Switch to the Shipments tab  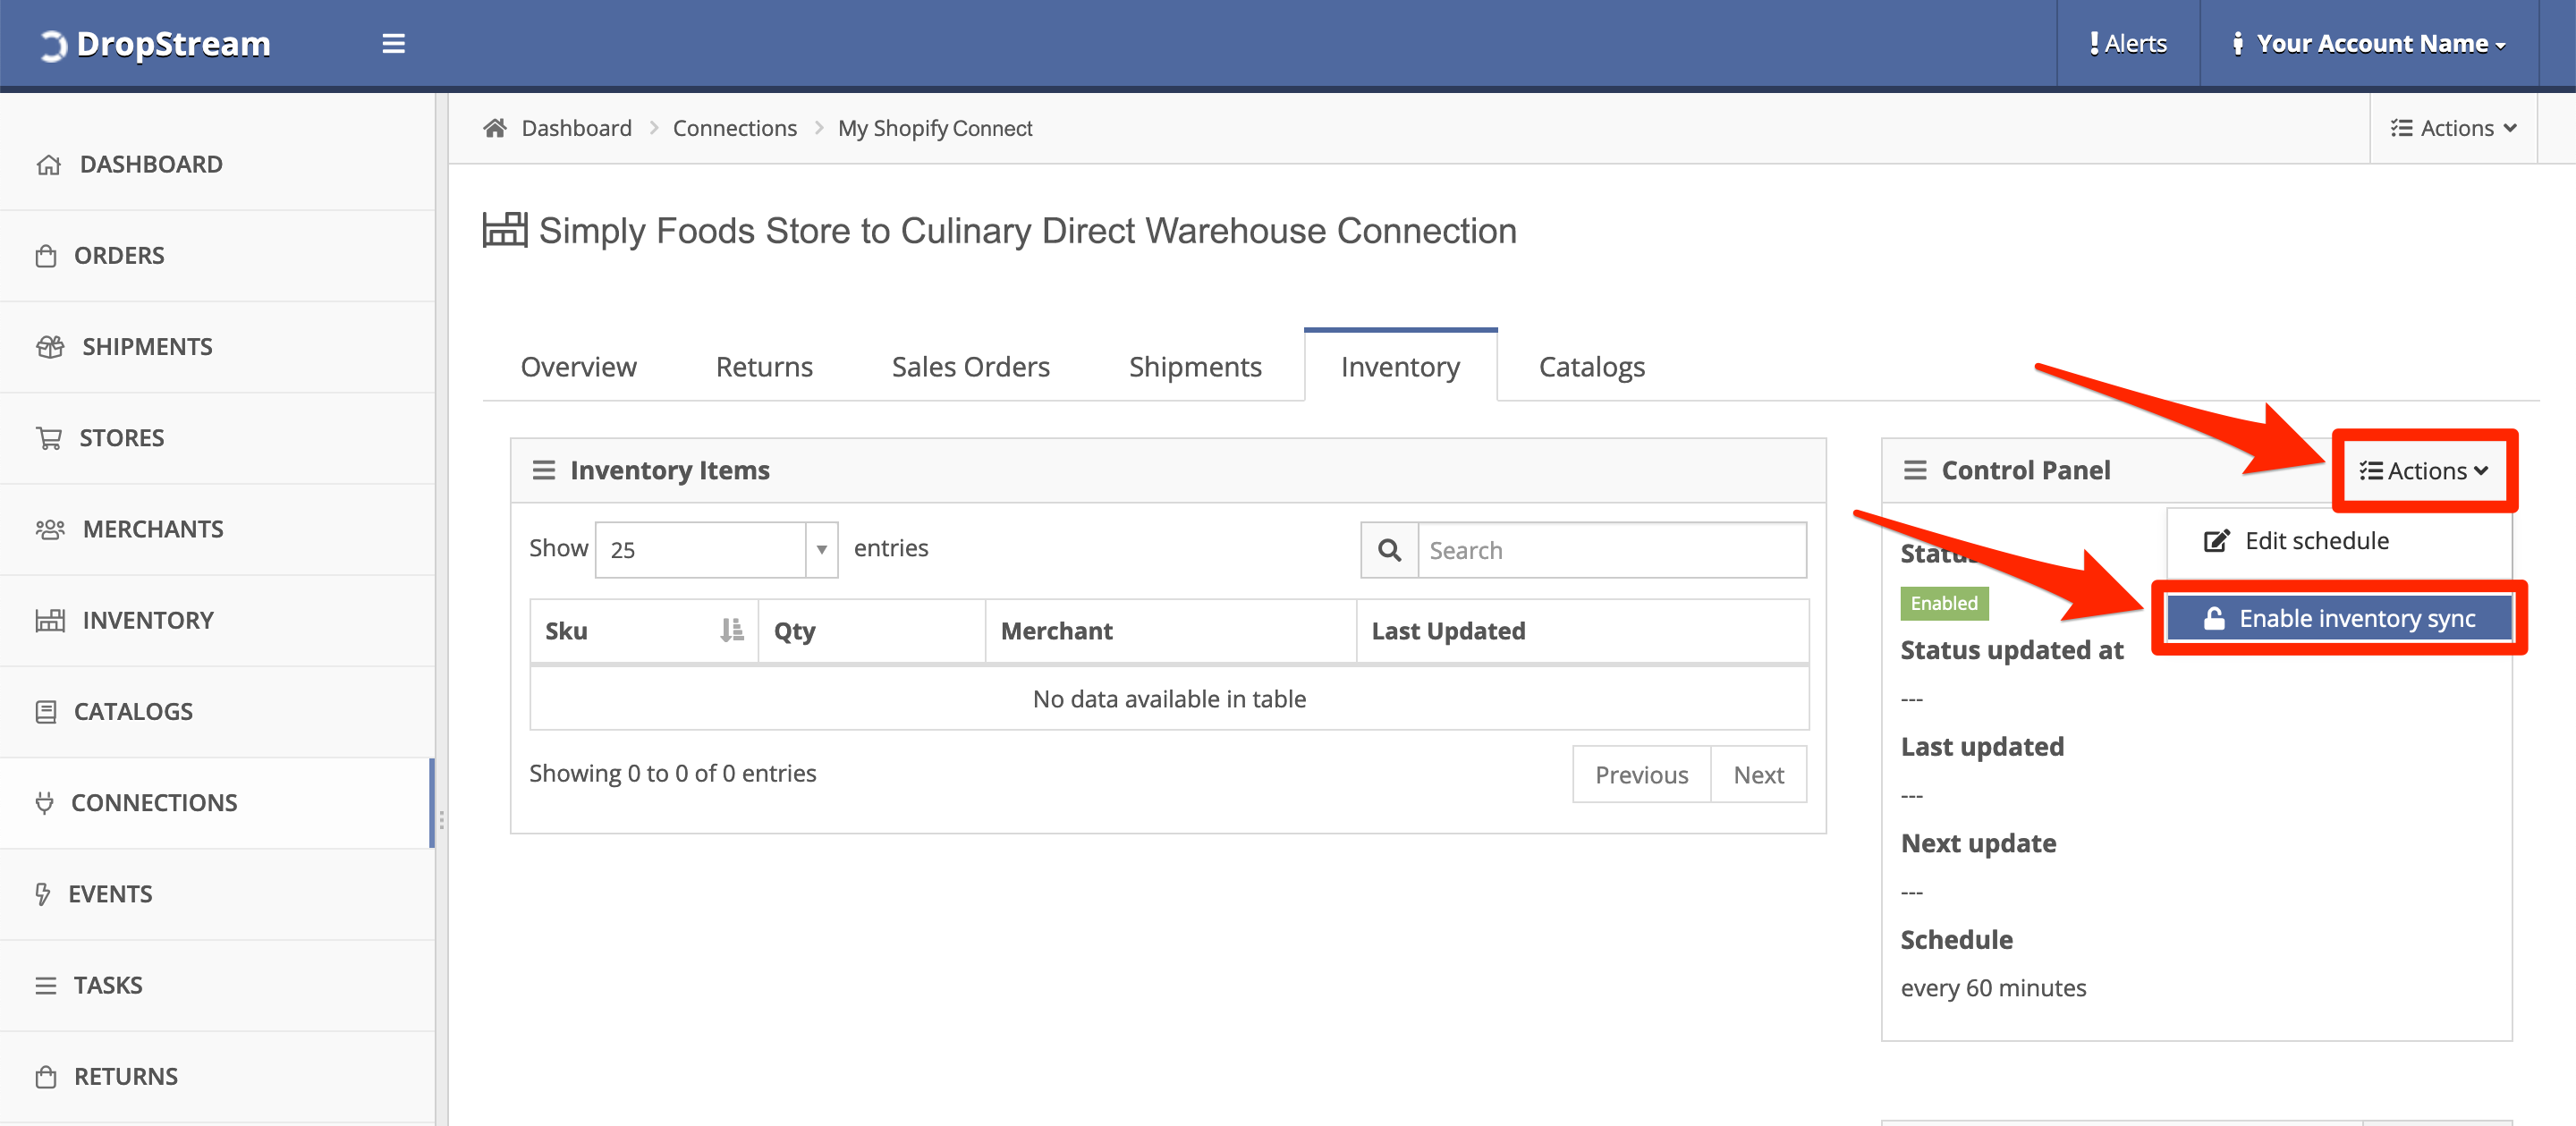pos(1195,367)
